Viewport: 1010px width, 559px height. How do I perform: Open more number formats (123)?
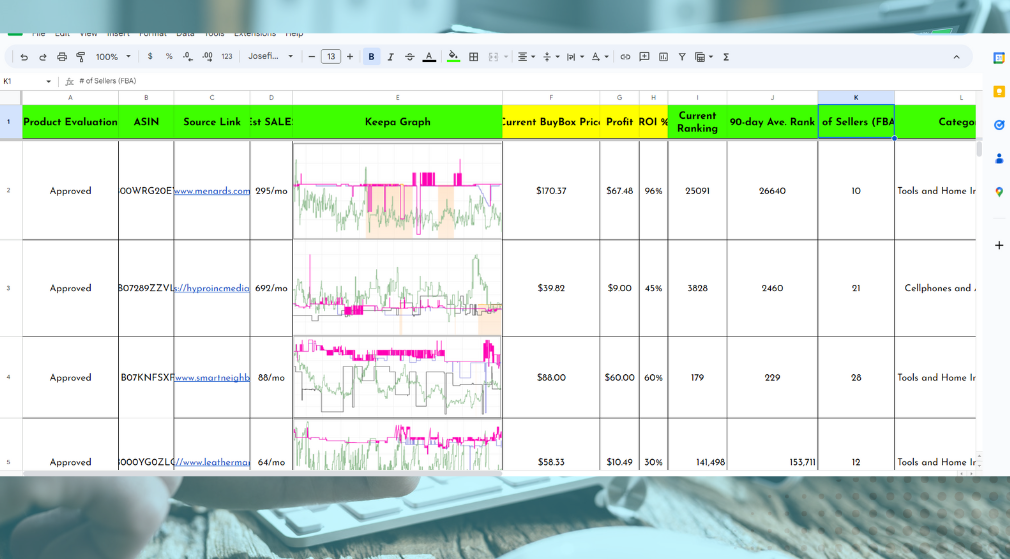(227, 57)
